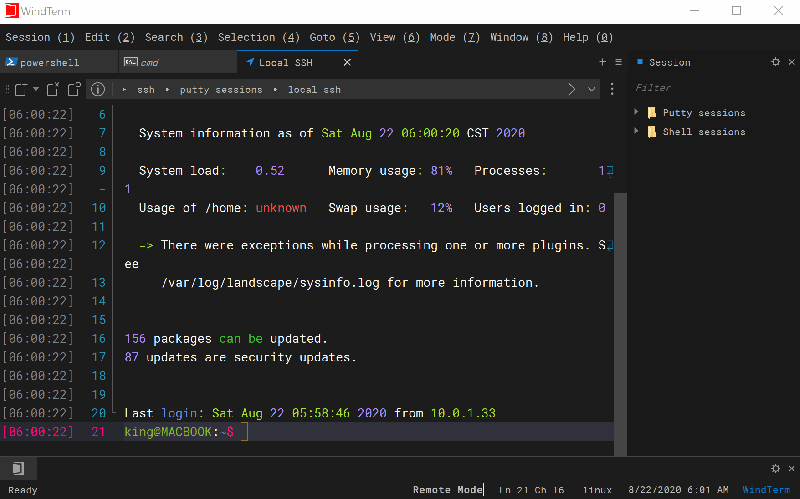Close the Local SSH tab
This screenshot has width=800, height=499.
[x=347, y=62]
